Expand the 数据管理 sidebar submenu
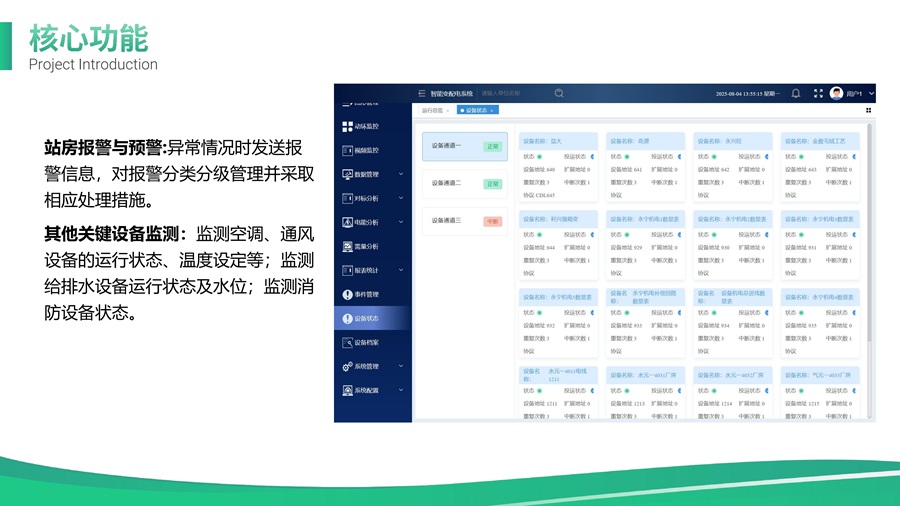 click(401, 174)
